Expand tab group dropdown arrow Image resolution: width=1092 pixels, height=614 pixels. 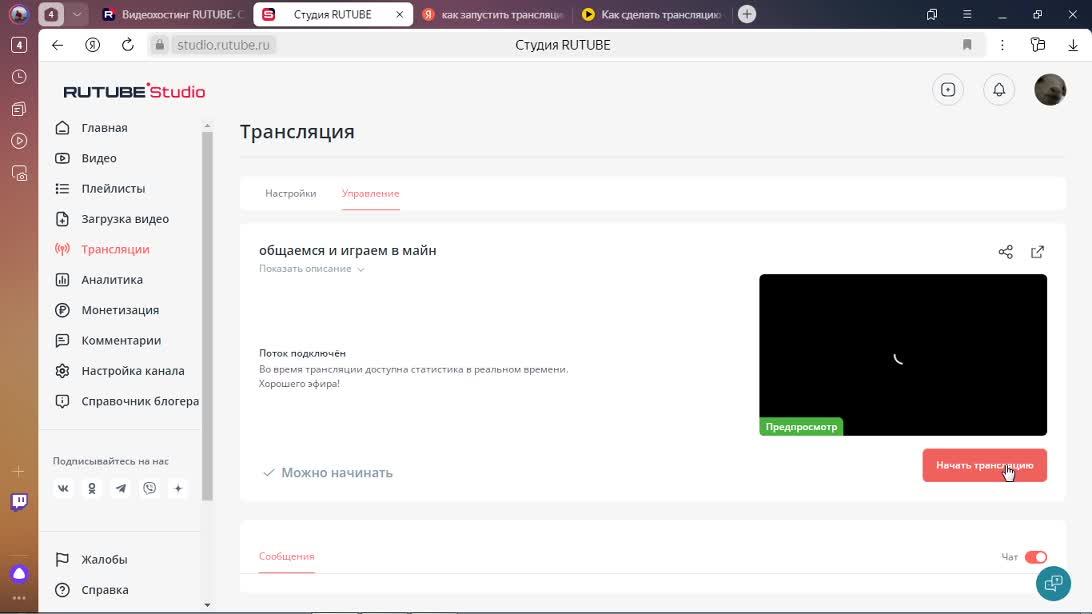[77, 14]
